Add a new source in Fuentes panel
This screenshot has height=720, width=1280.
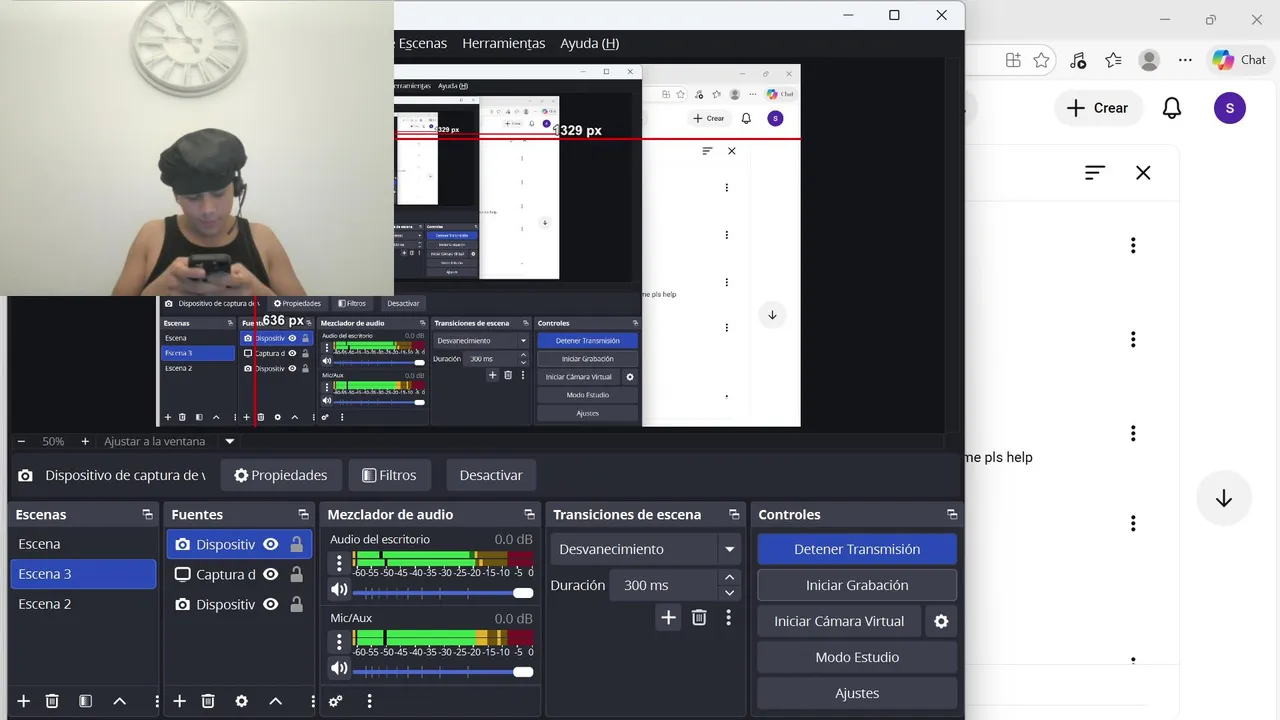[x=180, y=701]
